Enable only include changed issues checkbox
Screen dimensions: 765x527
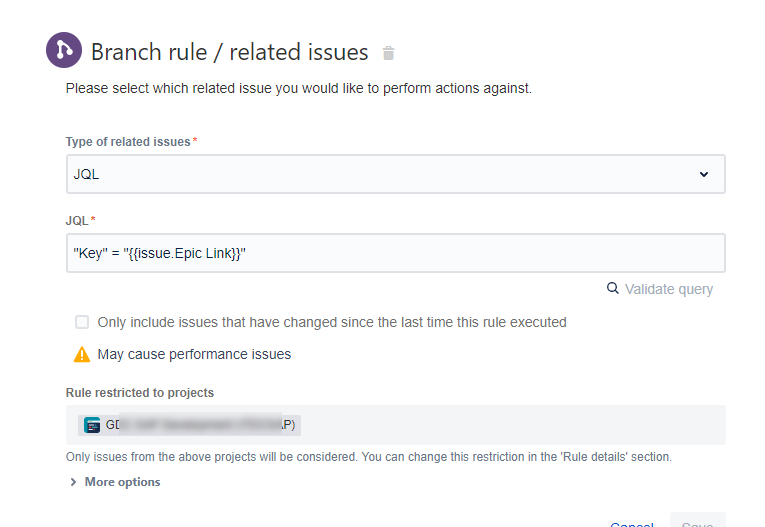tap(82, 322)
